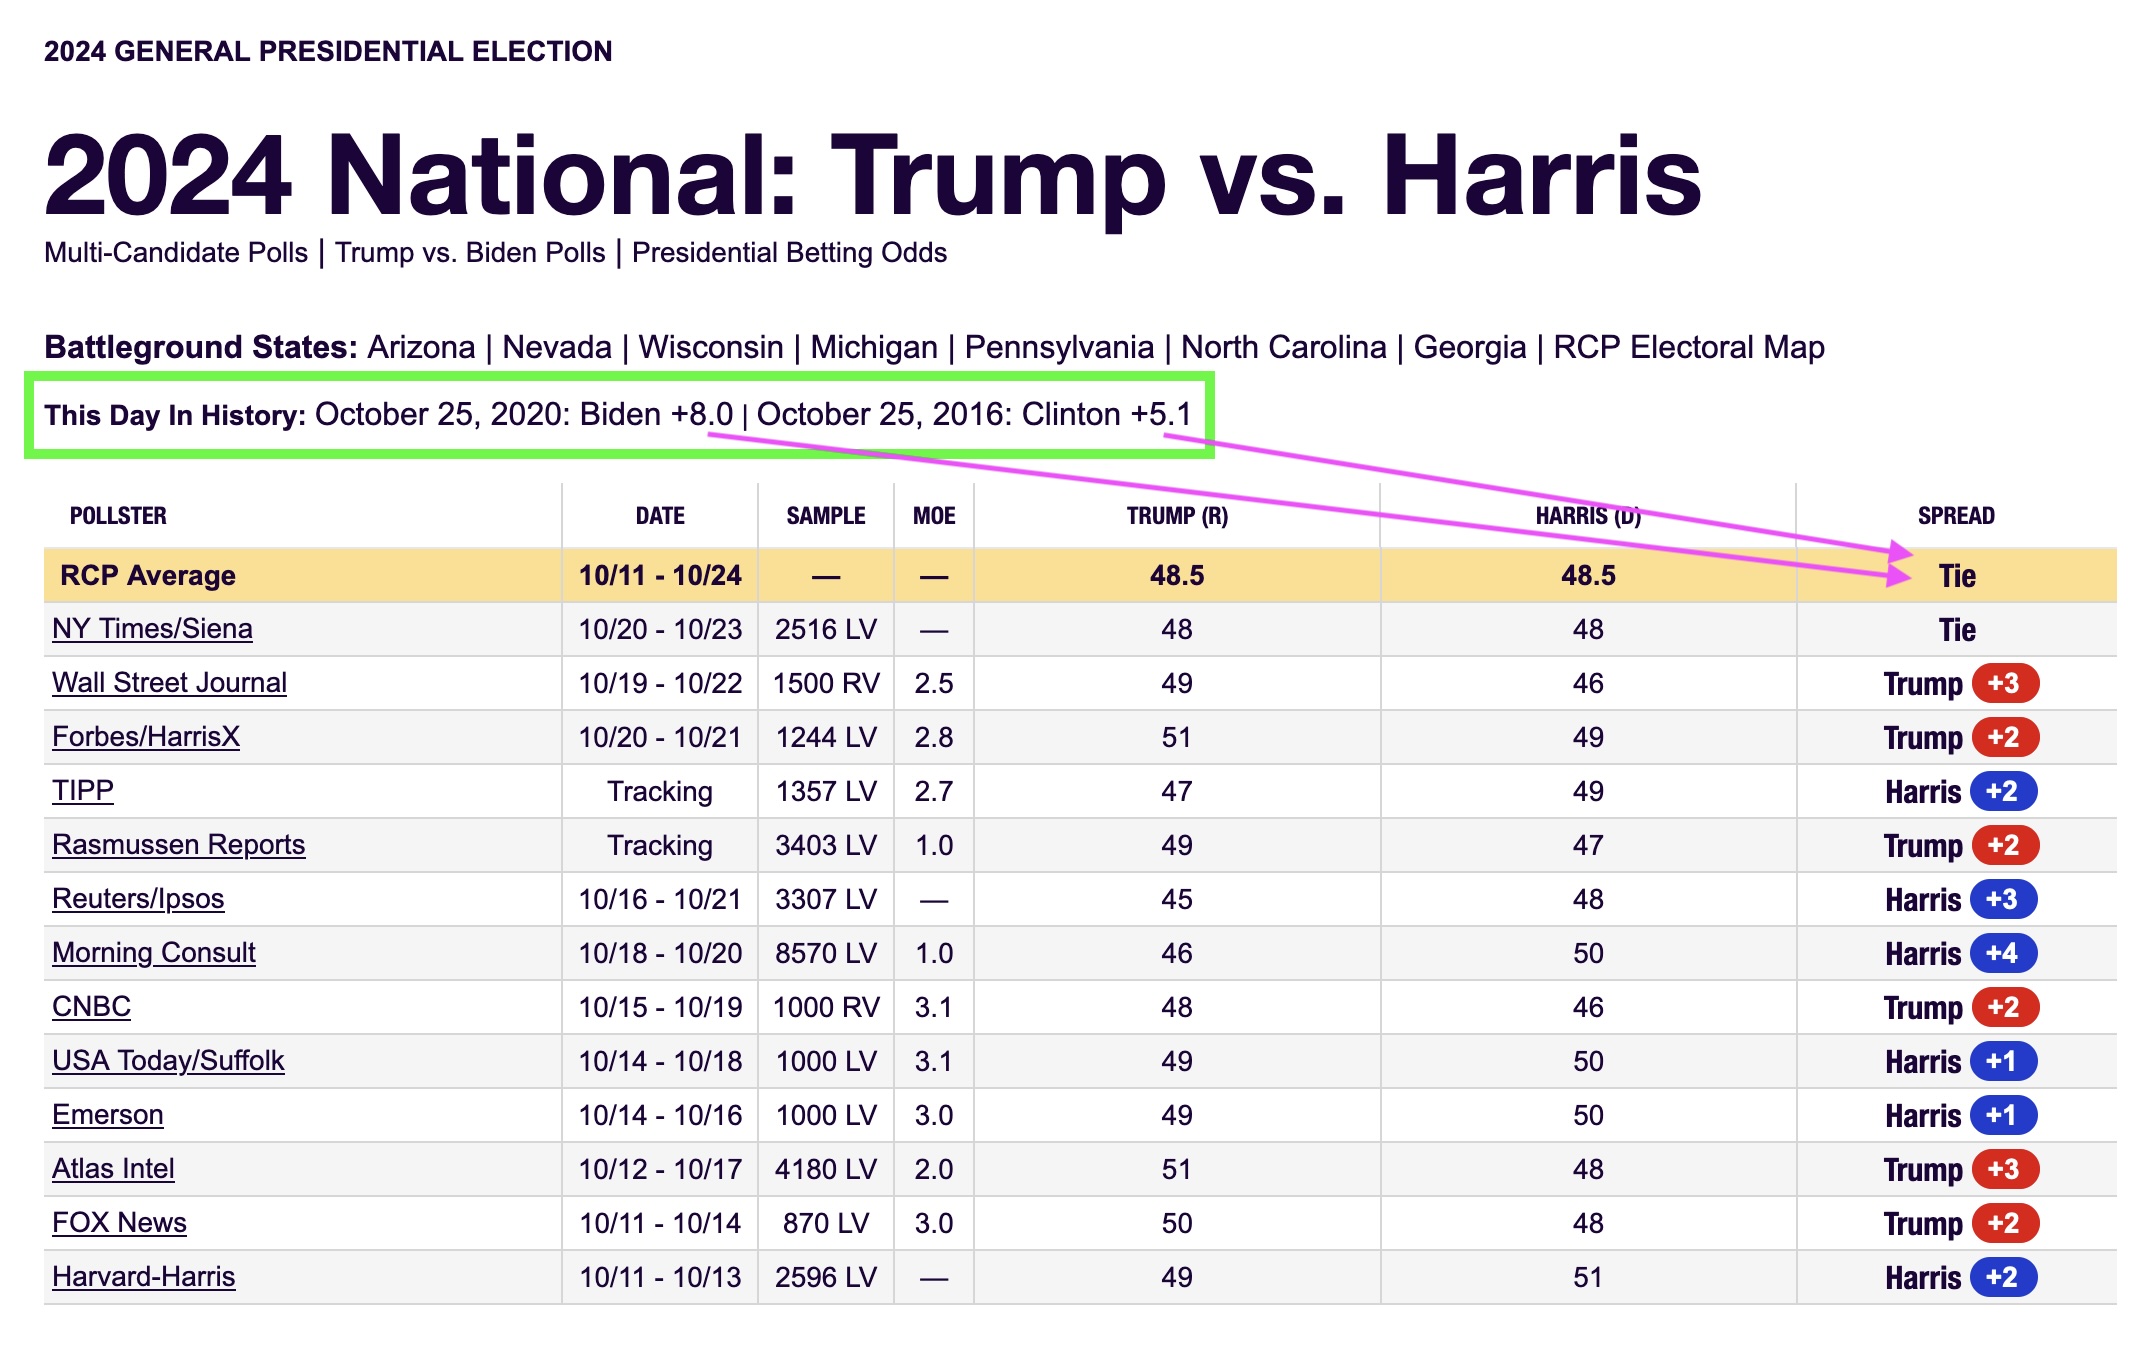Viewport: 2154px width, 1360px height.
Task: Open the Morning Consult poll link
Action: click(x=154, y=953)
